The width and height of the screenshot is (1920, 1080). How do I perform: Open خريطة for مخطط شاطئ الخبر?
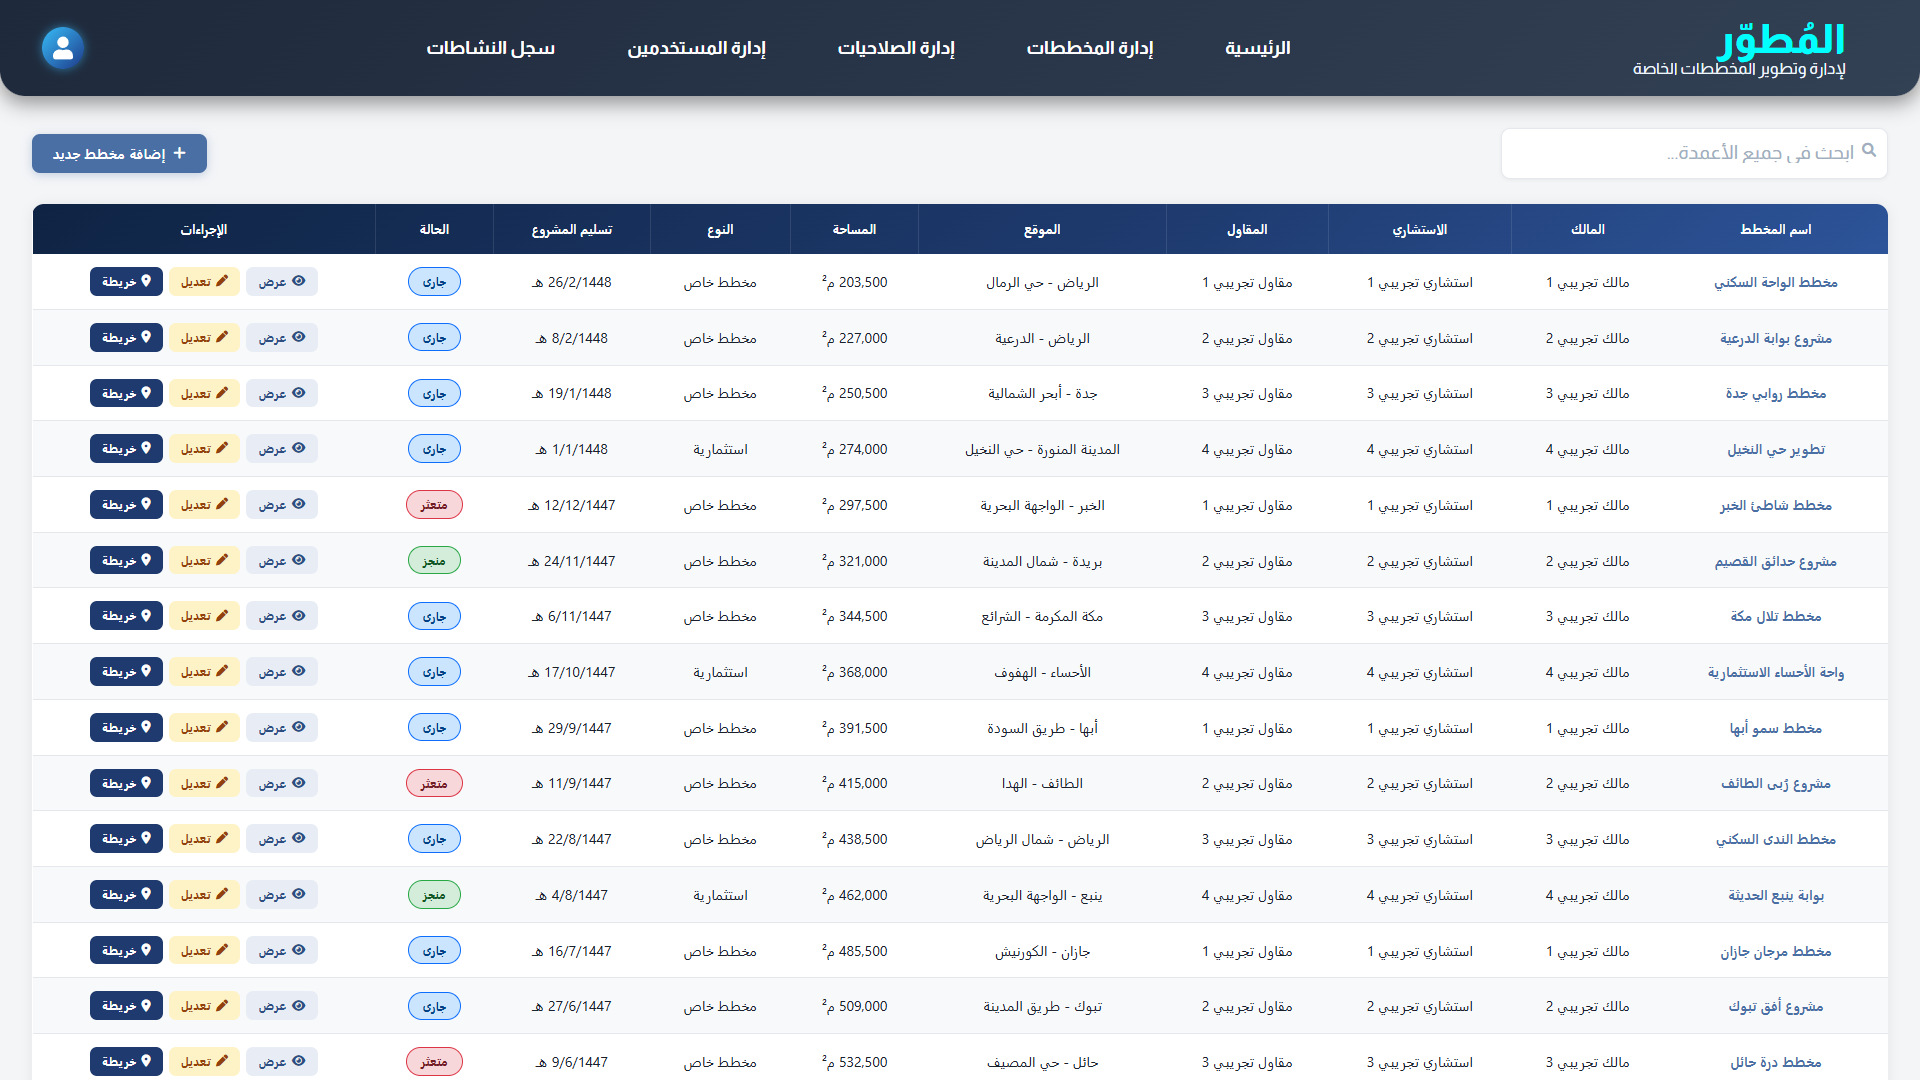pos(126,505)
